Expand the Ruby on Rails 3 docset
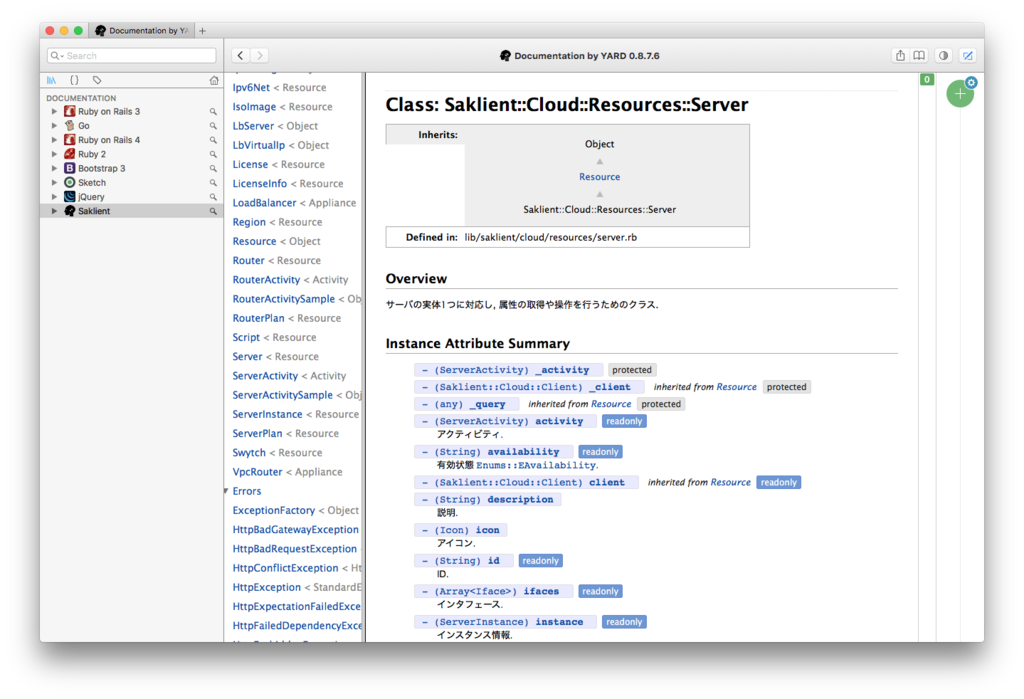 click(x=54, y=112)
